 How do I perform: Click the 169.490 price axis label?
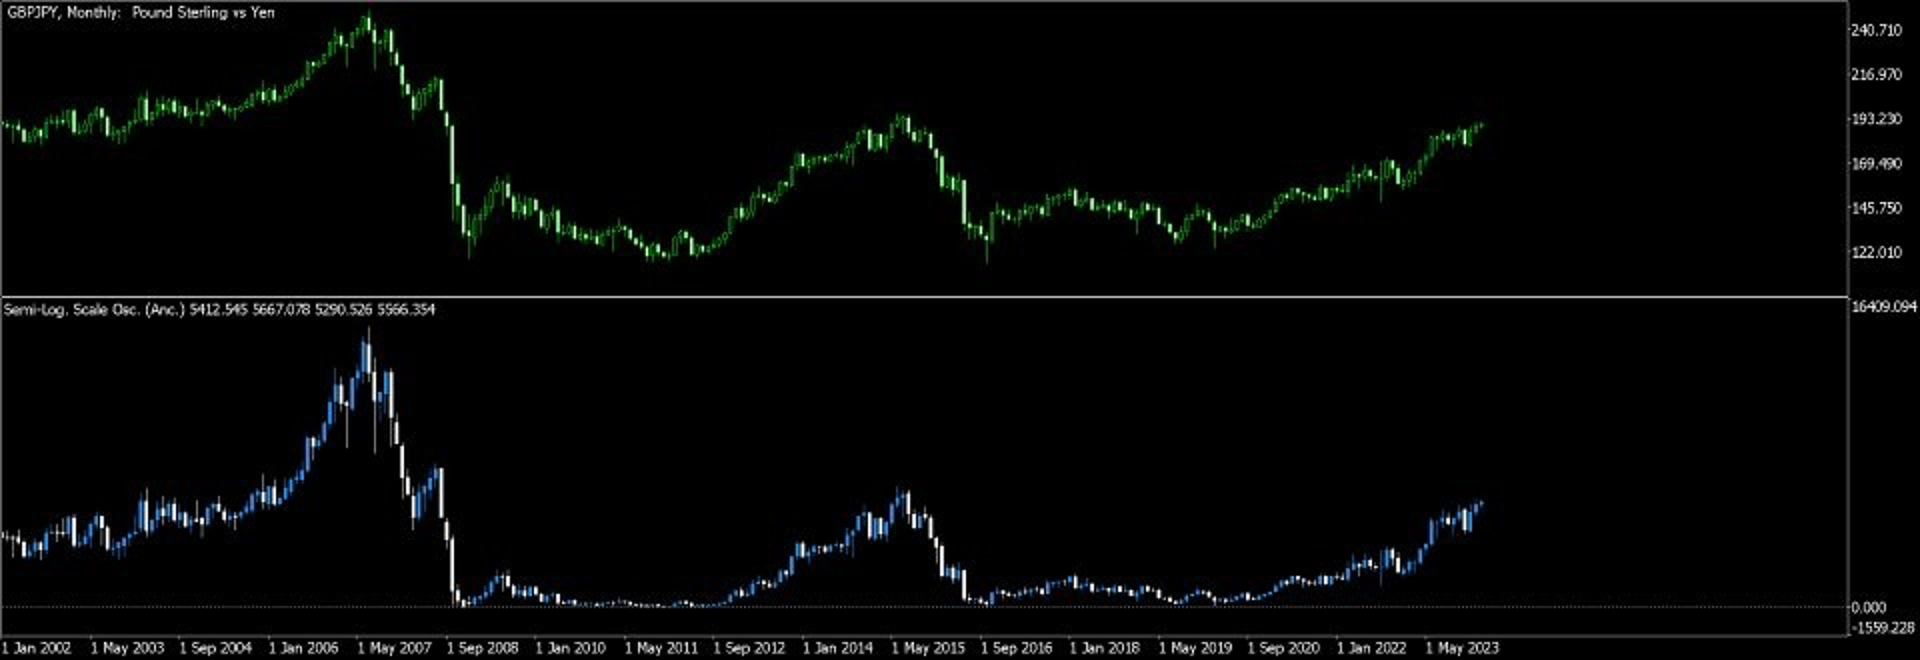[1876, 164]
